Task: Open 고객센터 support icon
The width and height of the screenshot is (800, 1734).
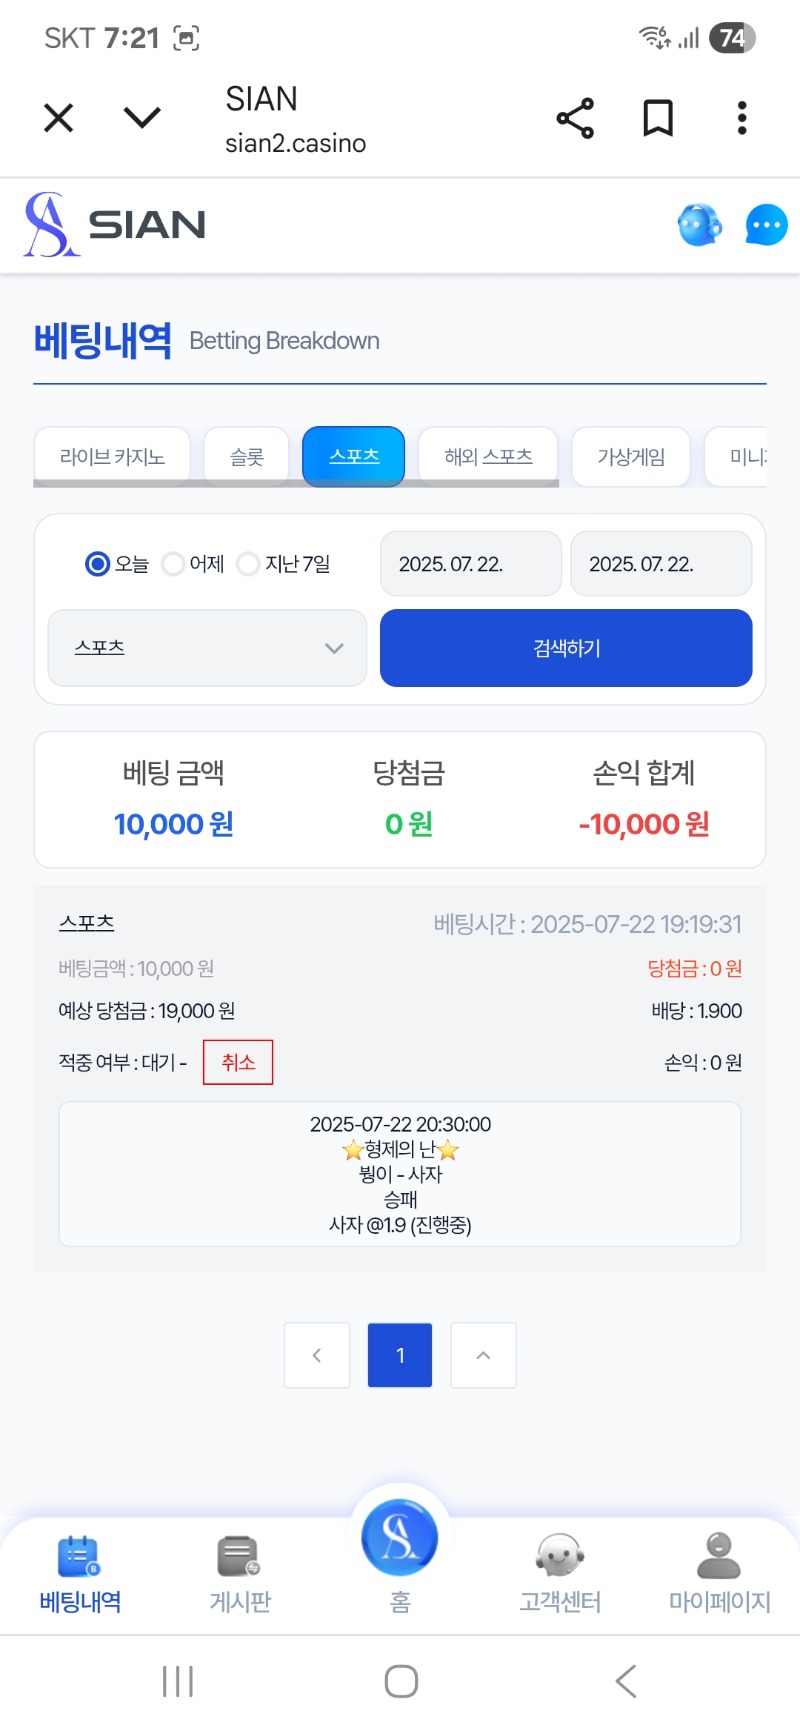Action: coord(560,1575)
